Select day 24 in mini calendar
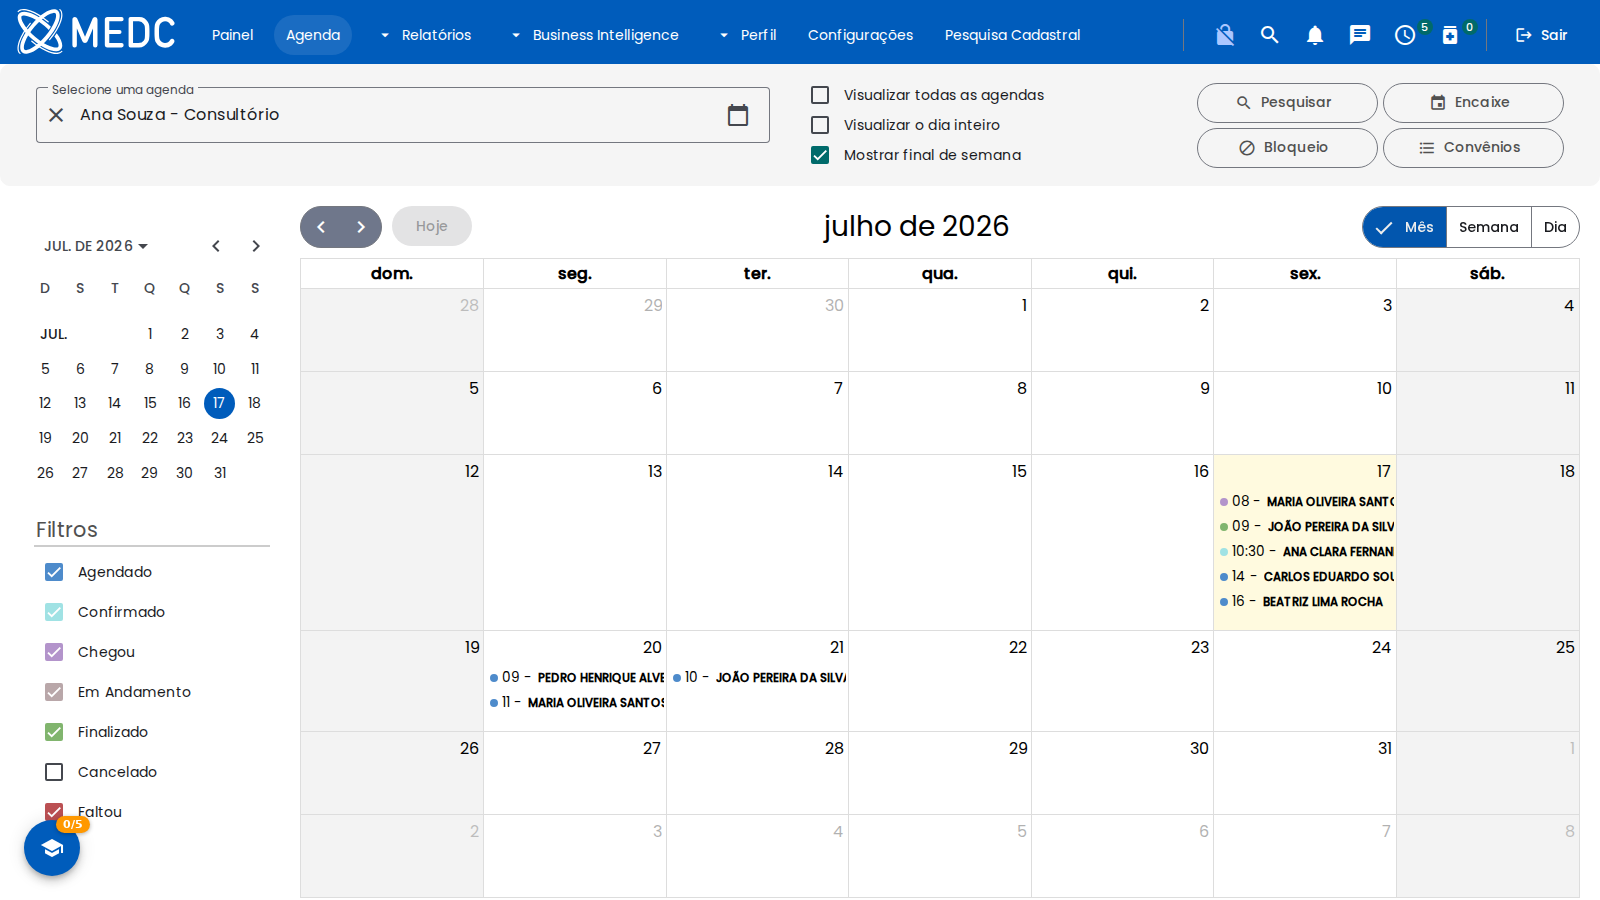 [219, 438]
